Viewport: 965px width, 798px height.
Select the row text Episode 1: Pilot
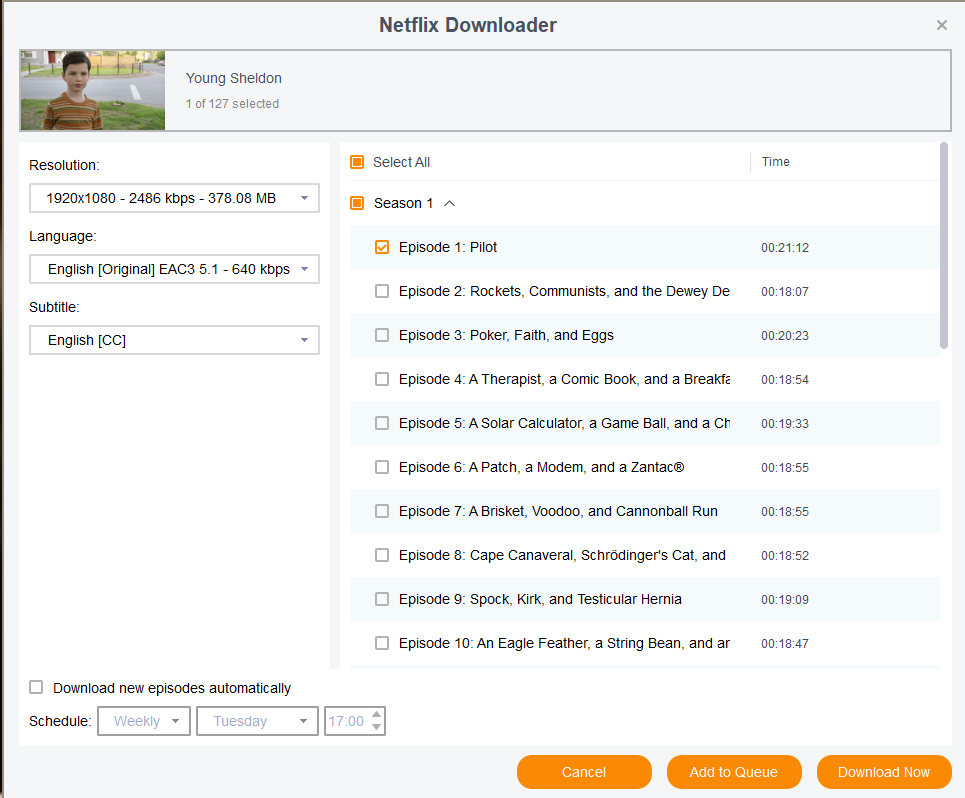447,247
